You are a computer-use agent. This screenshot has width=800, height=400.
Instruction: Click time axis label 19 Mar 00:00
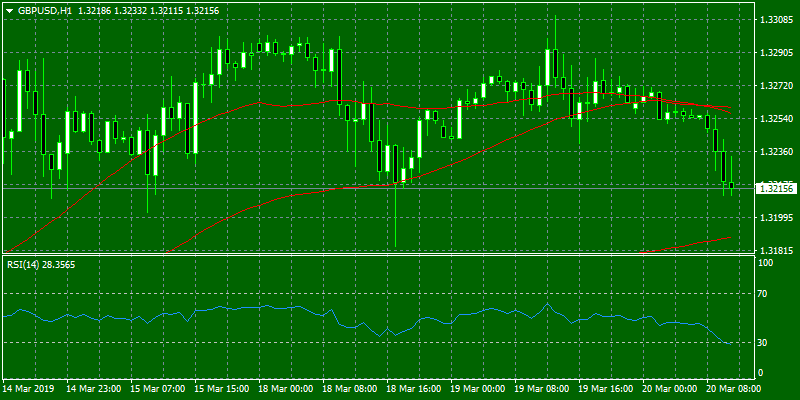click(478, 388)
